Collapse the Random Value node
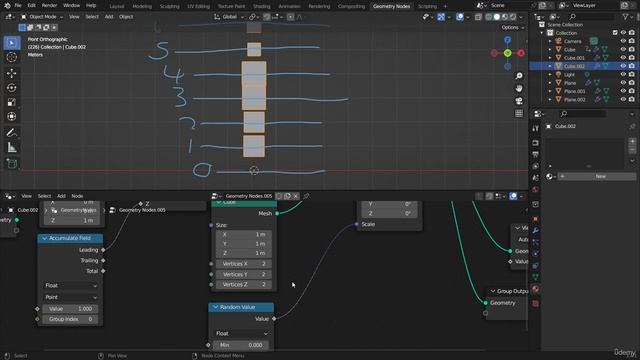Screen dimensions: 640x360 point(216,307)
